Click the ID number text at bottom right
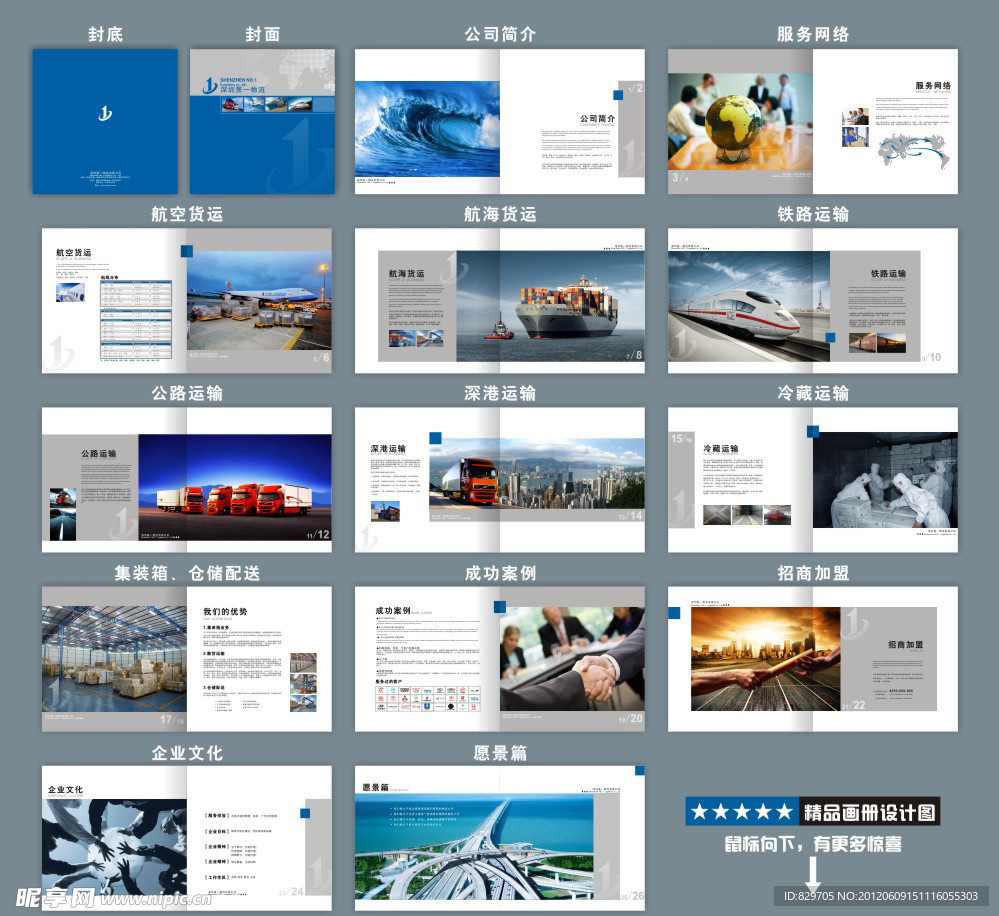This screenshot has height=916, width=999. tap(880, 895)
